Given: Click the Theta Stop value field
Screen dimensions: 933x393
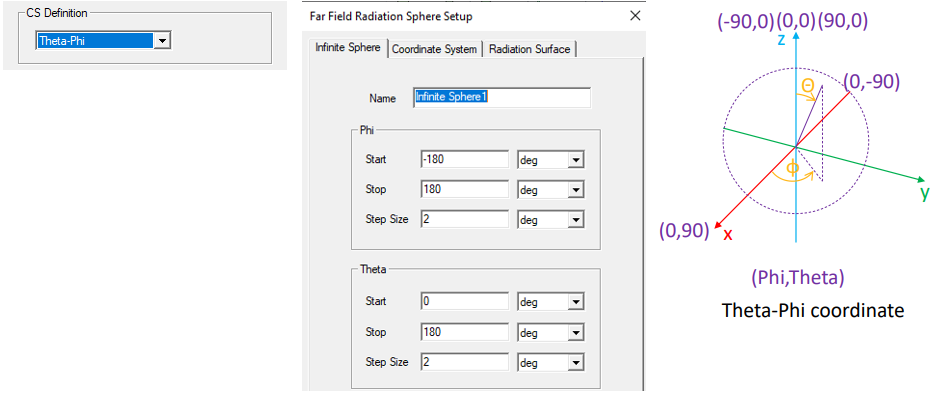Looking at the screenshot, I should coord(465,332).
